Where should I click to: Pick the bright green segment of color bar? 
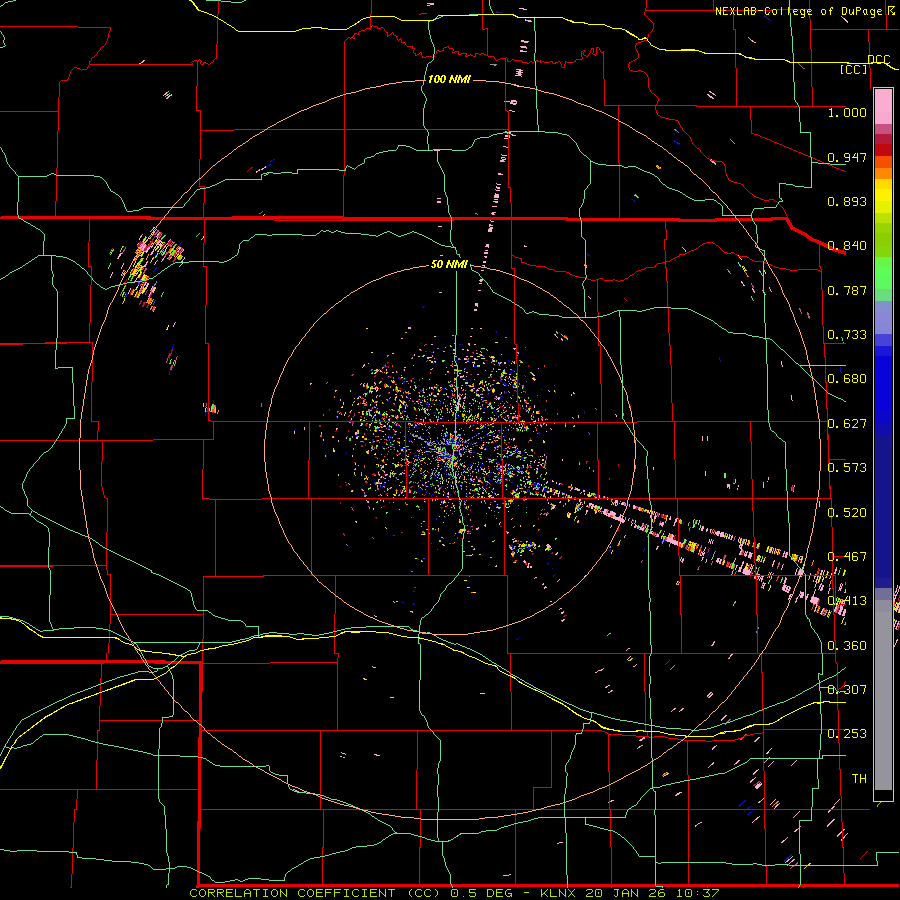pos(883,273)
